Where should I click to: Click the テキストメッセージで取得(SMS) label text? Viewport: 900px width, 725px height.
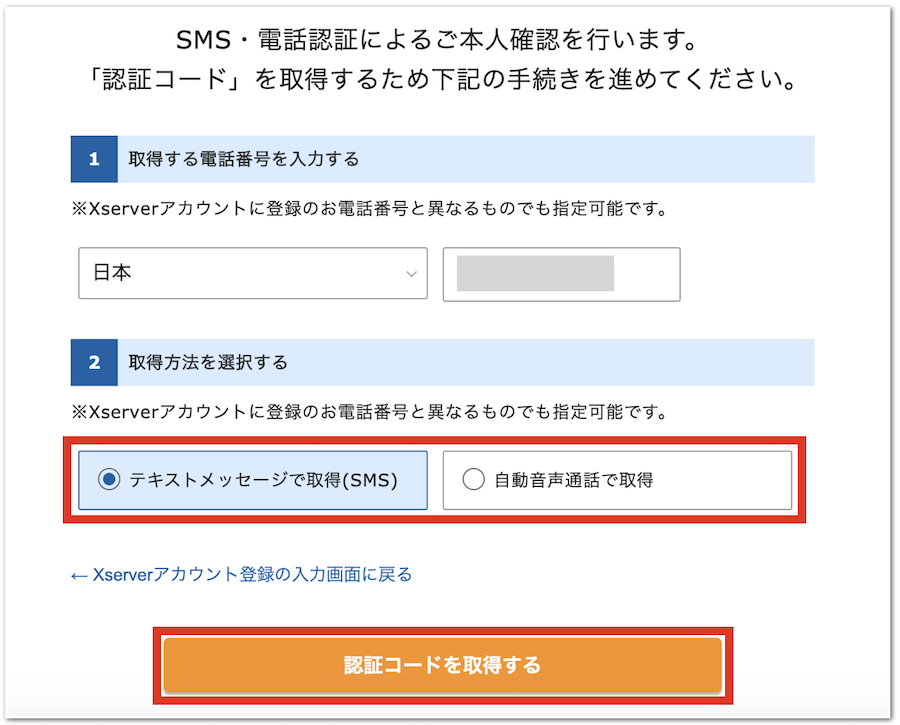coord(263,480)
